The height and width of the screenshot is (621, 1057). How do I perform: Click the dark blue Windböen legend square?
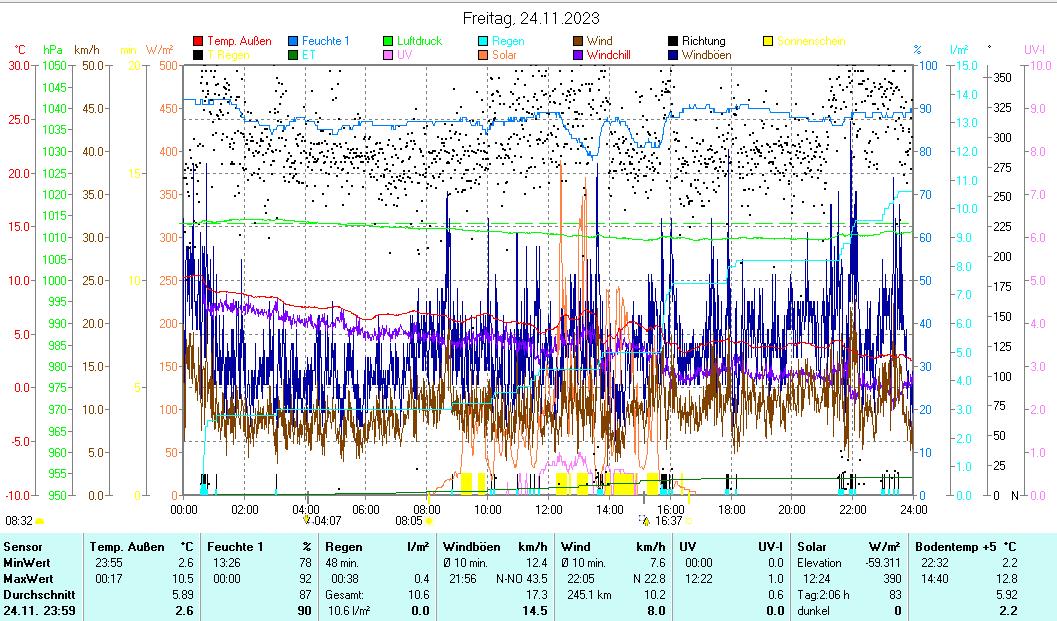point(673,56)
